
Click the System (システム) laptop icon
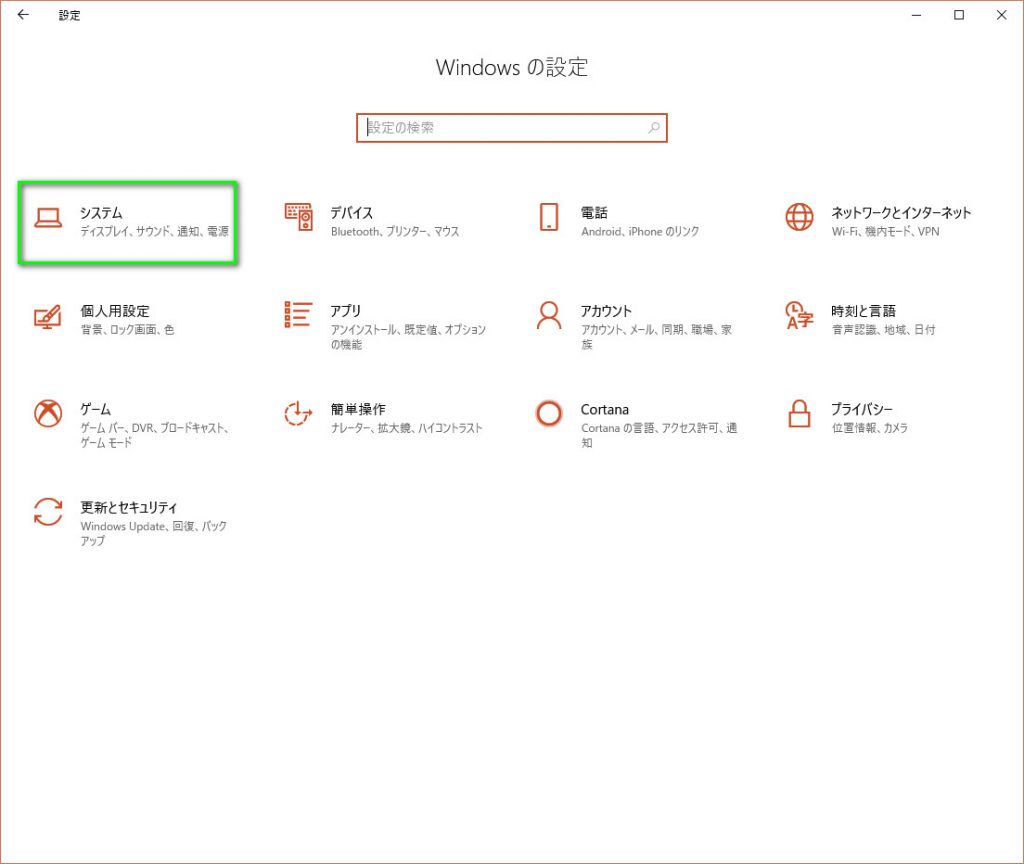[x=48, y=218]
